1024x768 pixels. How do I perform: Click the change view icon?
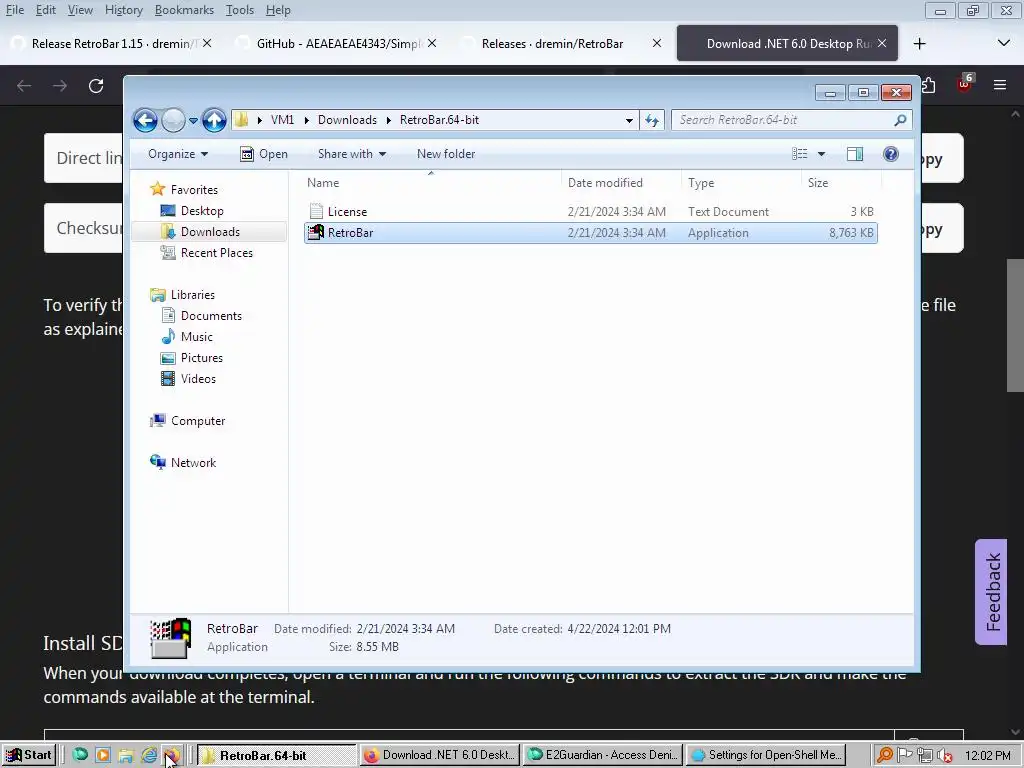(x=800, y=154)
